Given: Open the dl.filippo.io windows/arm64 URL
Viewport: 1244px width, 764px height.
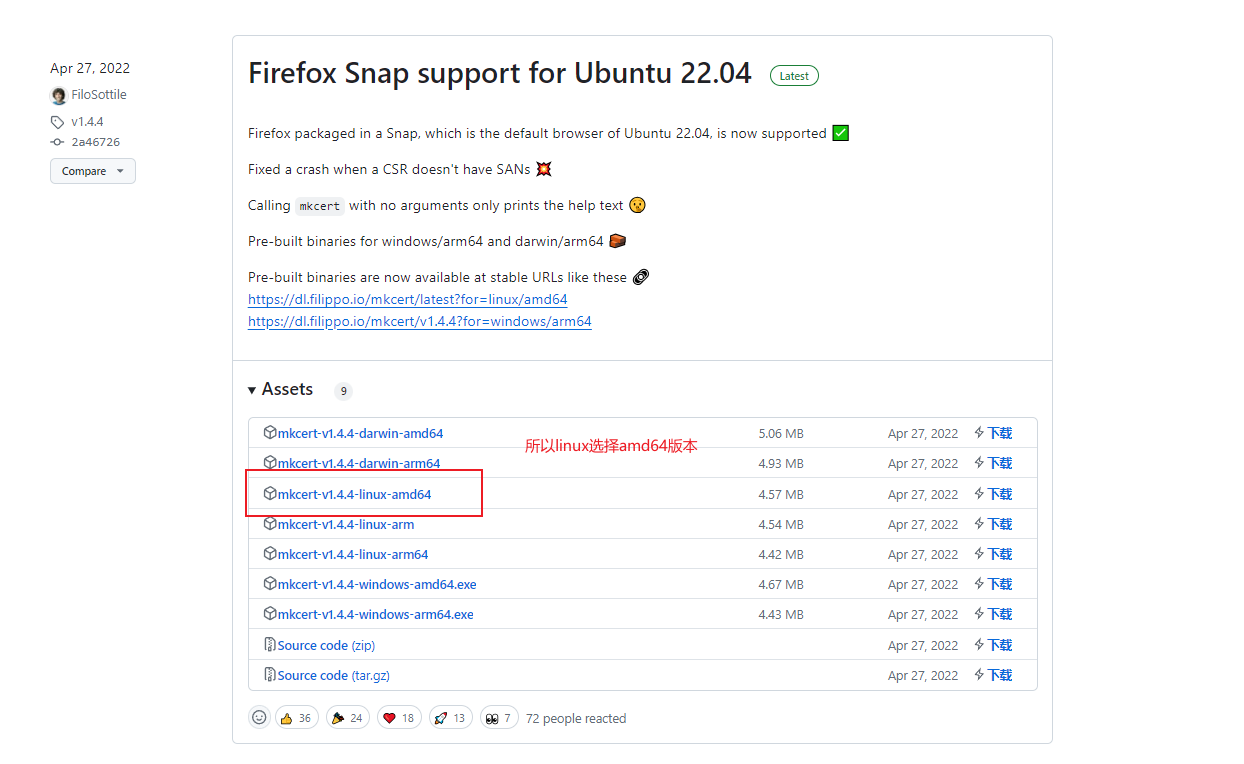Looking at the screenshot, I should tap(419, 321).
